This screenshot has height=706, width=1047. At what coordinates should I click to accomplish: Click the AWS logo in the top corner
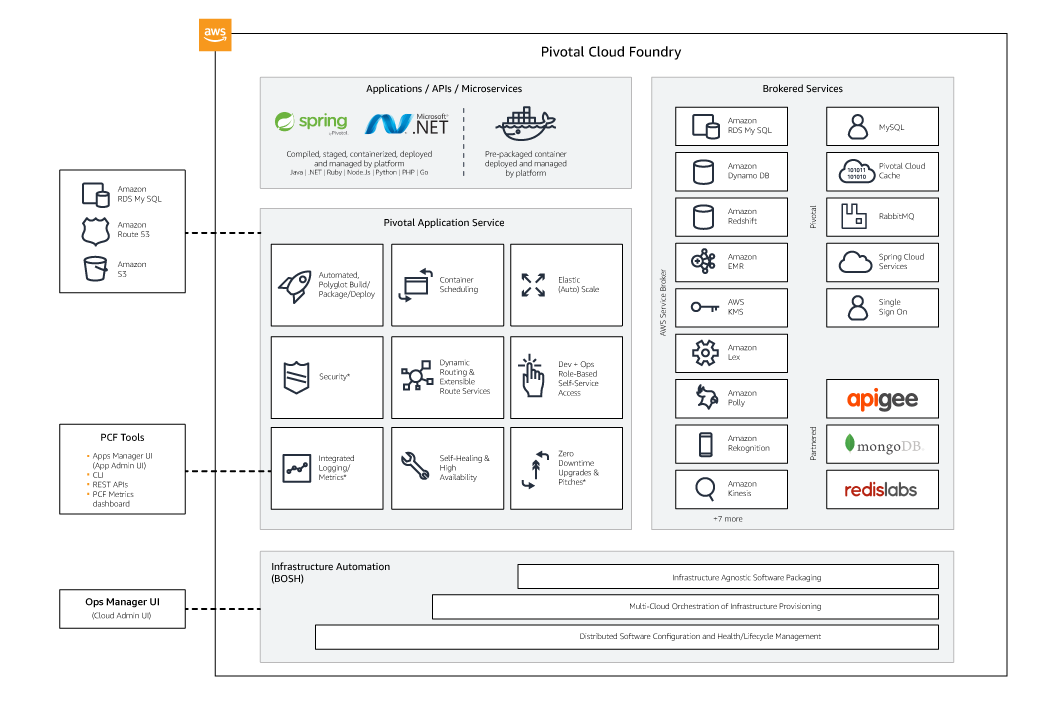pos(215,34)
